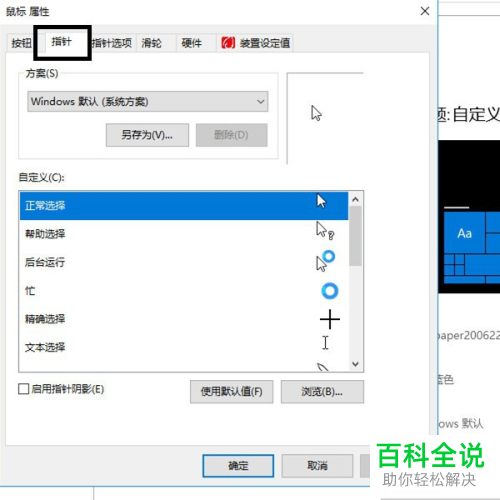Click the 使用默认值(F) button
Screen dimensions: 500x500
[232, 392]
